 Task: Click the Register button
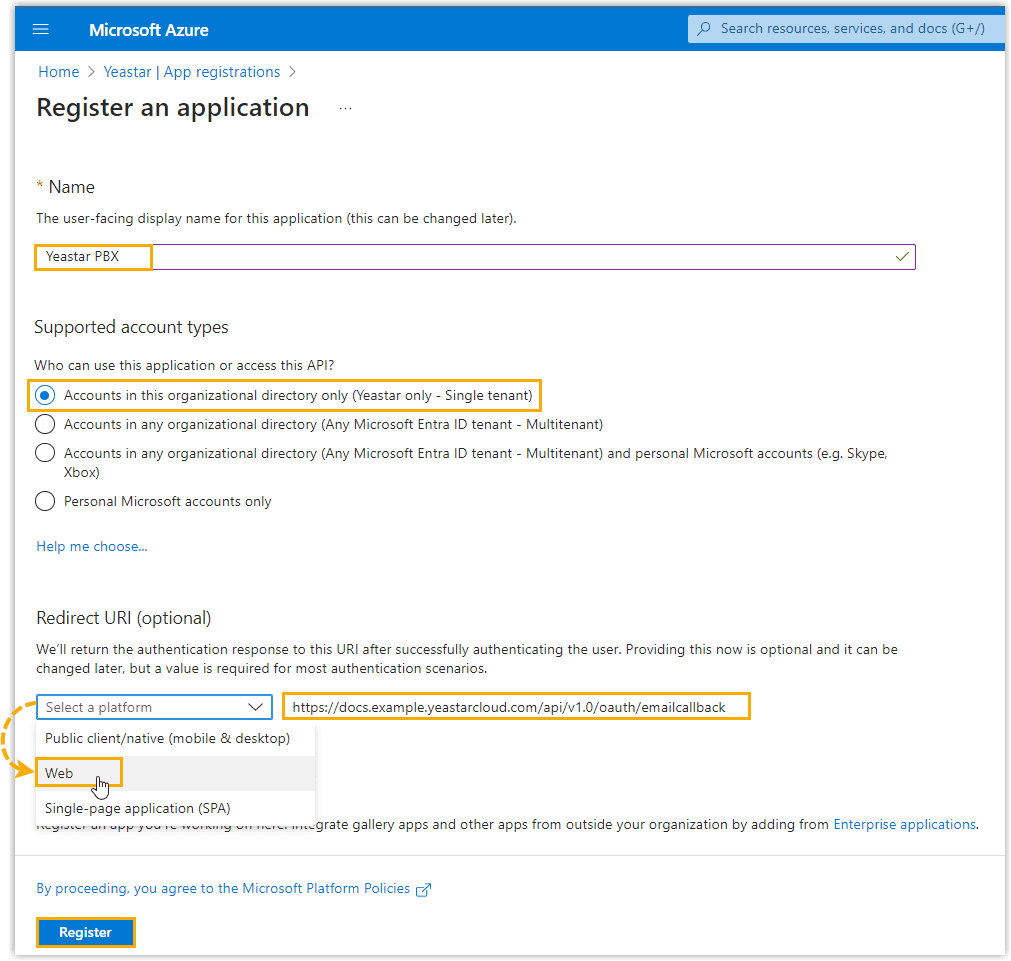pyautogui.click(x=85, y=932)
